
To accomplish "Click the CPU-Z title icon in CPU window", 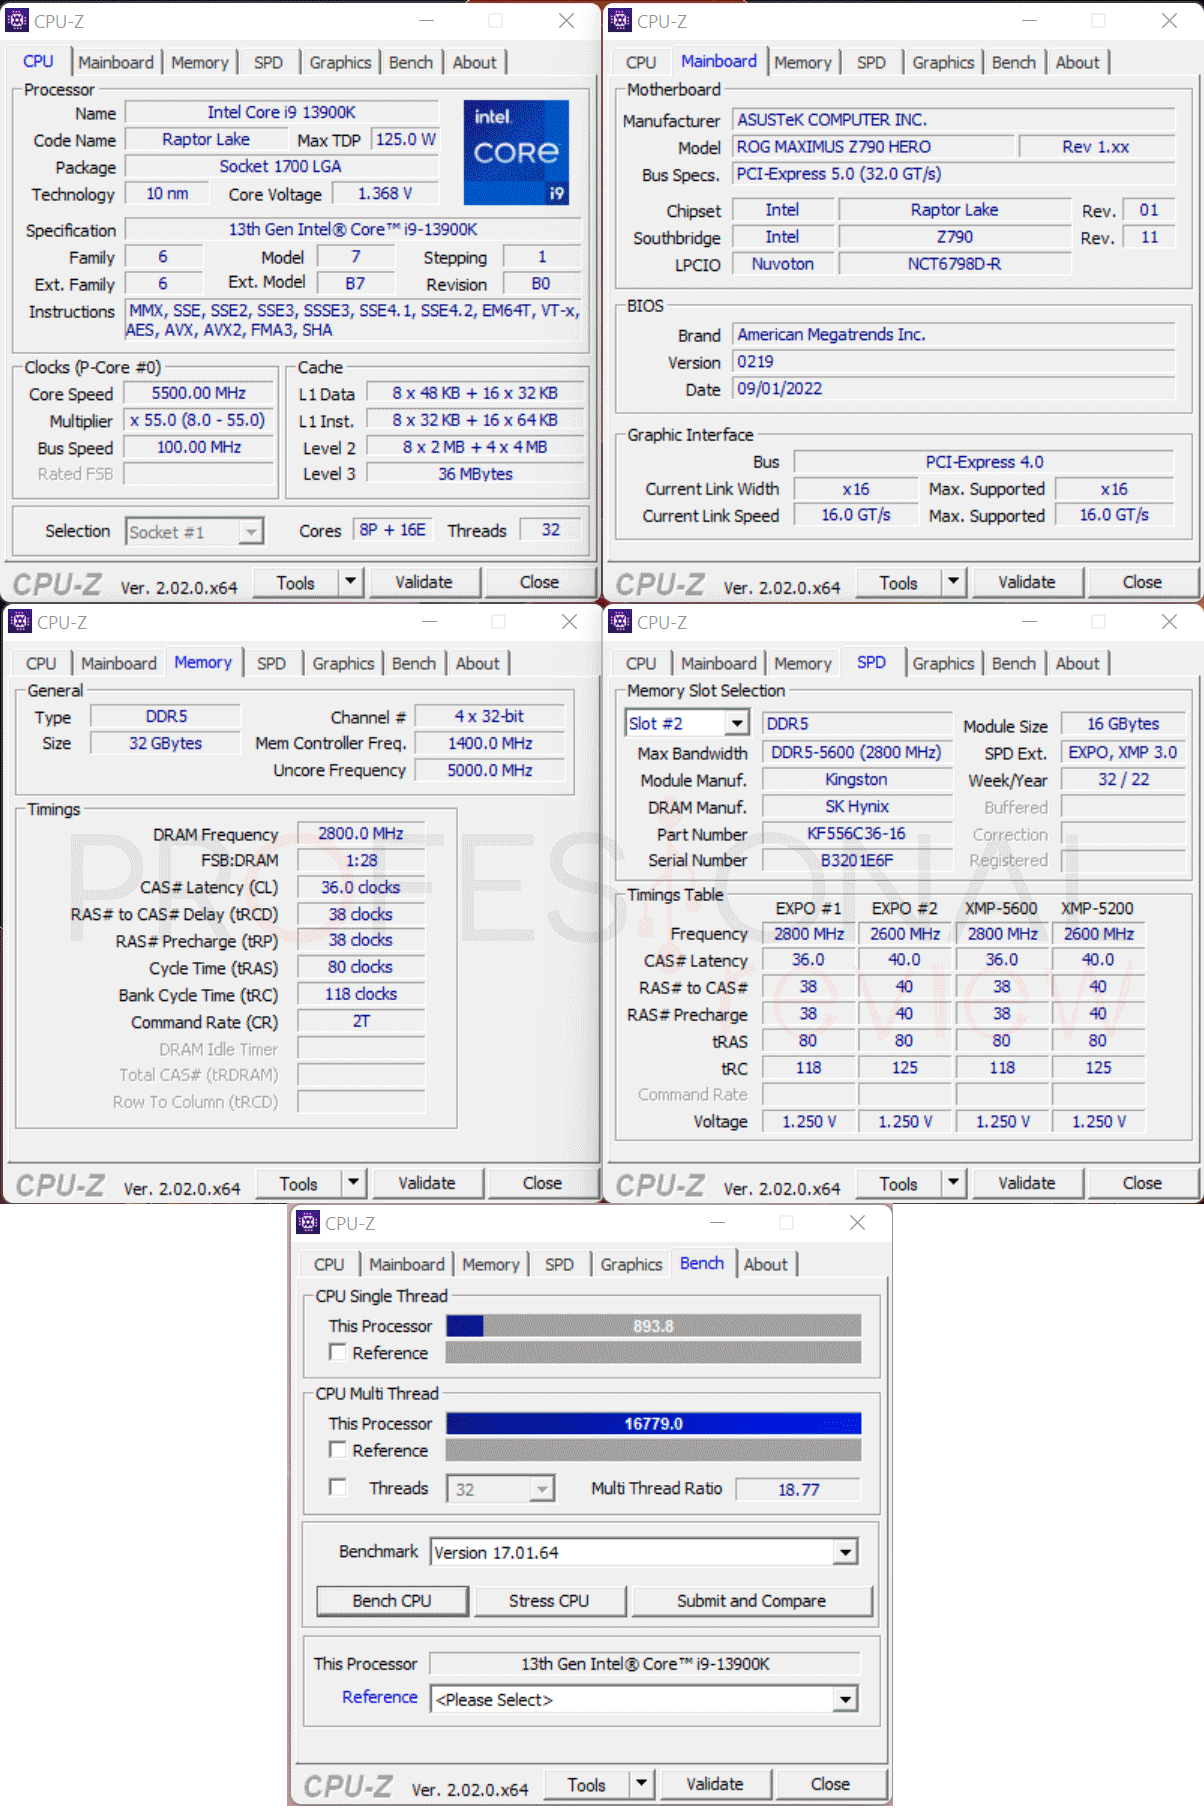I will click(x=17, y=20).
